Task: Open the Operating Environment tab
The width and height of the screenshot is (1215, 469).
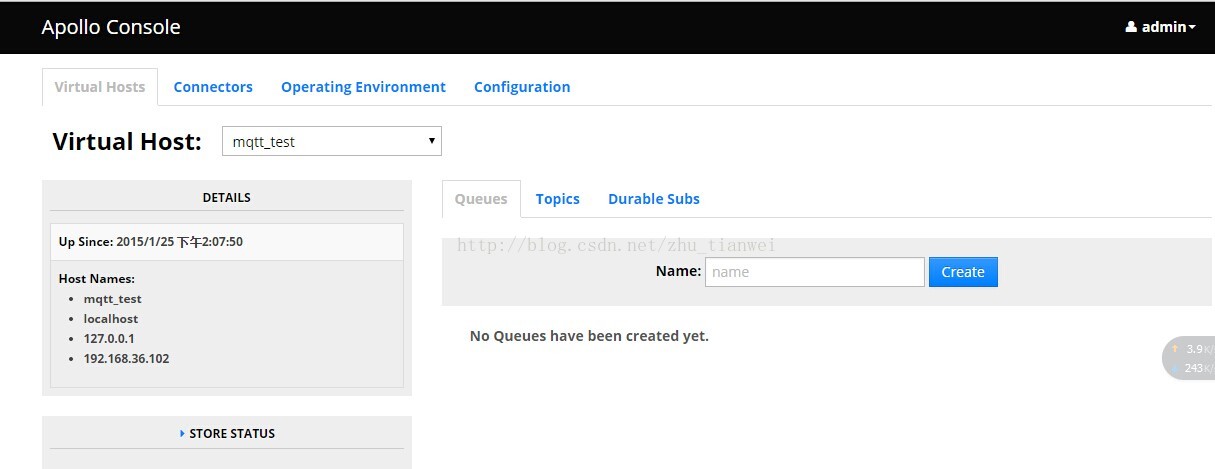Action: coord(363,87)
